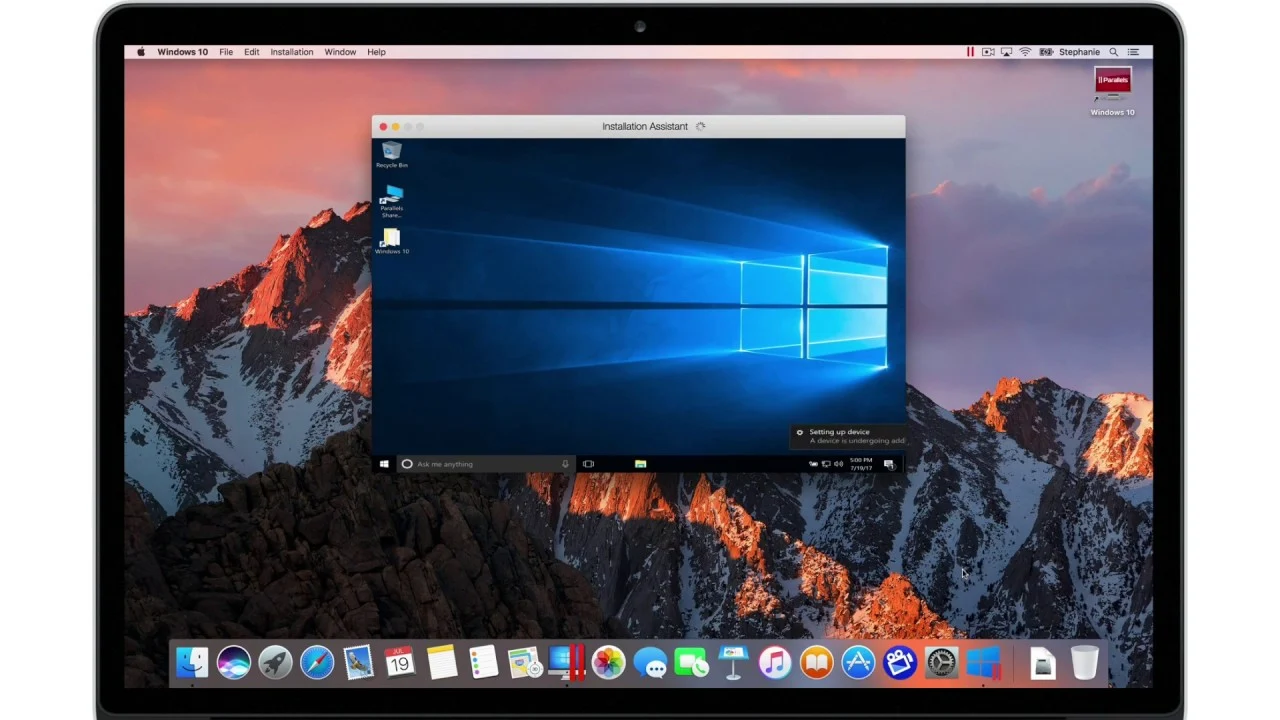The height and width of the screenshot is (720, 1280).
Task: Select the Parallels Windows 10 desktop icon
Action: click(x=1112, y=90)
